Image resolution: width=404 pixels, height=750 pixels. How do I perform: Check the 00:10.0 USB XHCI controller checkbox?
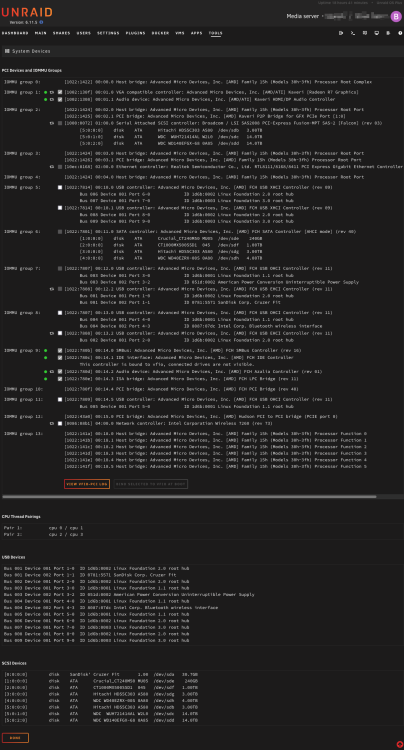coord(60,188)
